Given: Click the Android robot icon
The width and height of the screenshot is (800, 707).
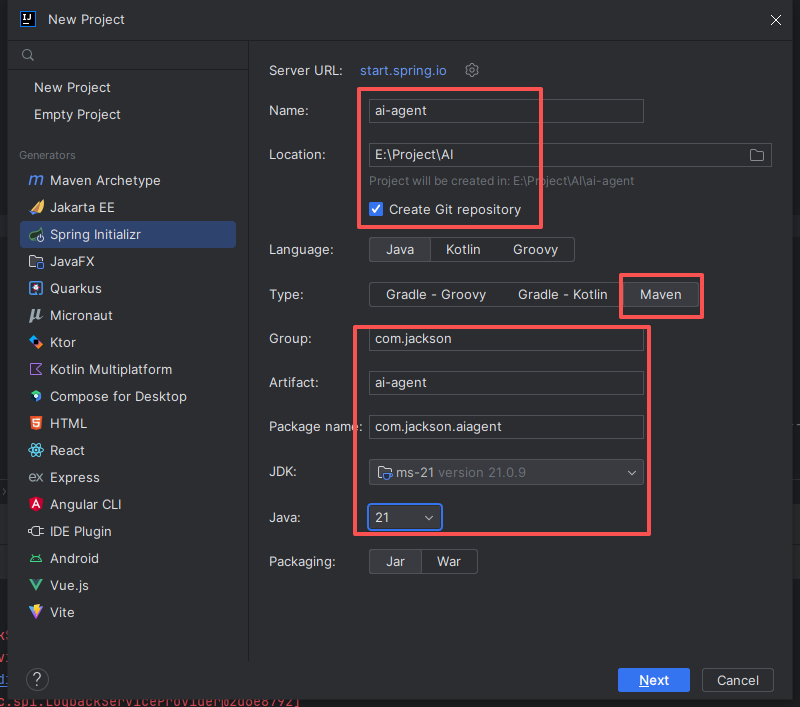Looking at the screenshot, I should pyautogui.click(x=36, y=559).
